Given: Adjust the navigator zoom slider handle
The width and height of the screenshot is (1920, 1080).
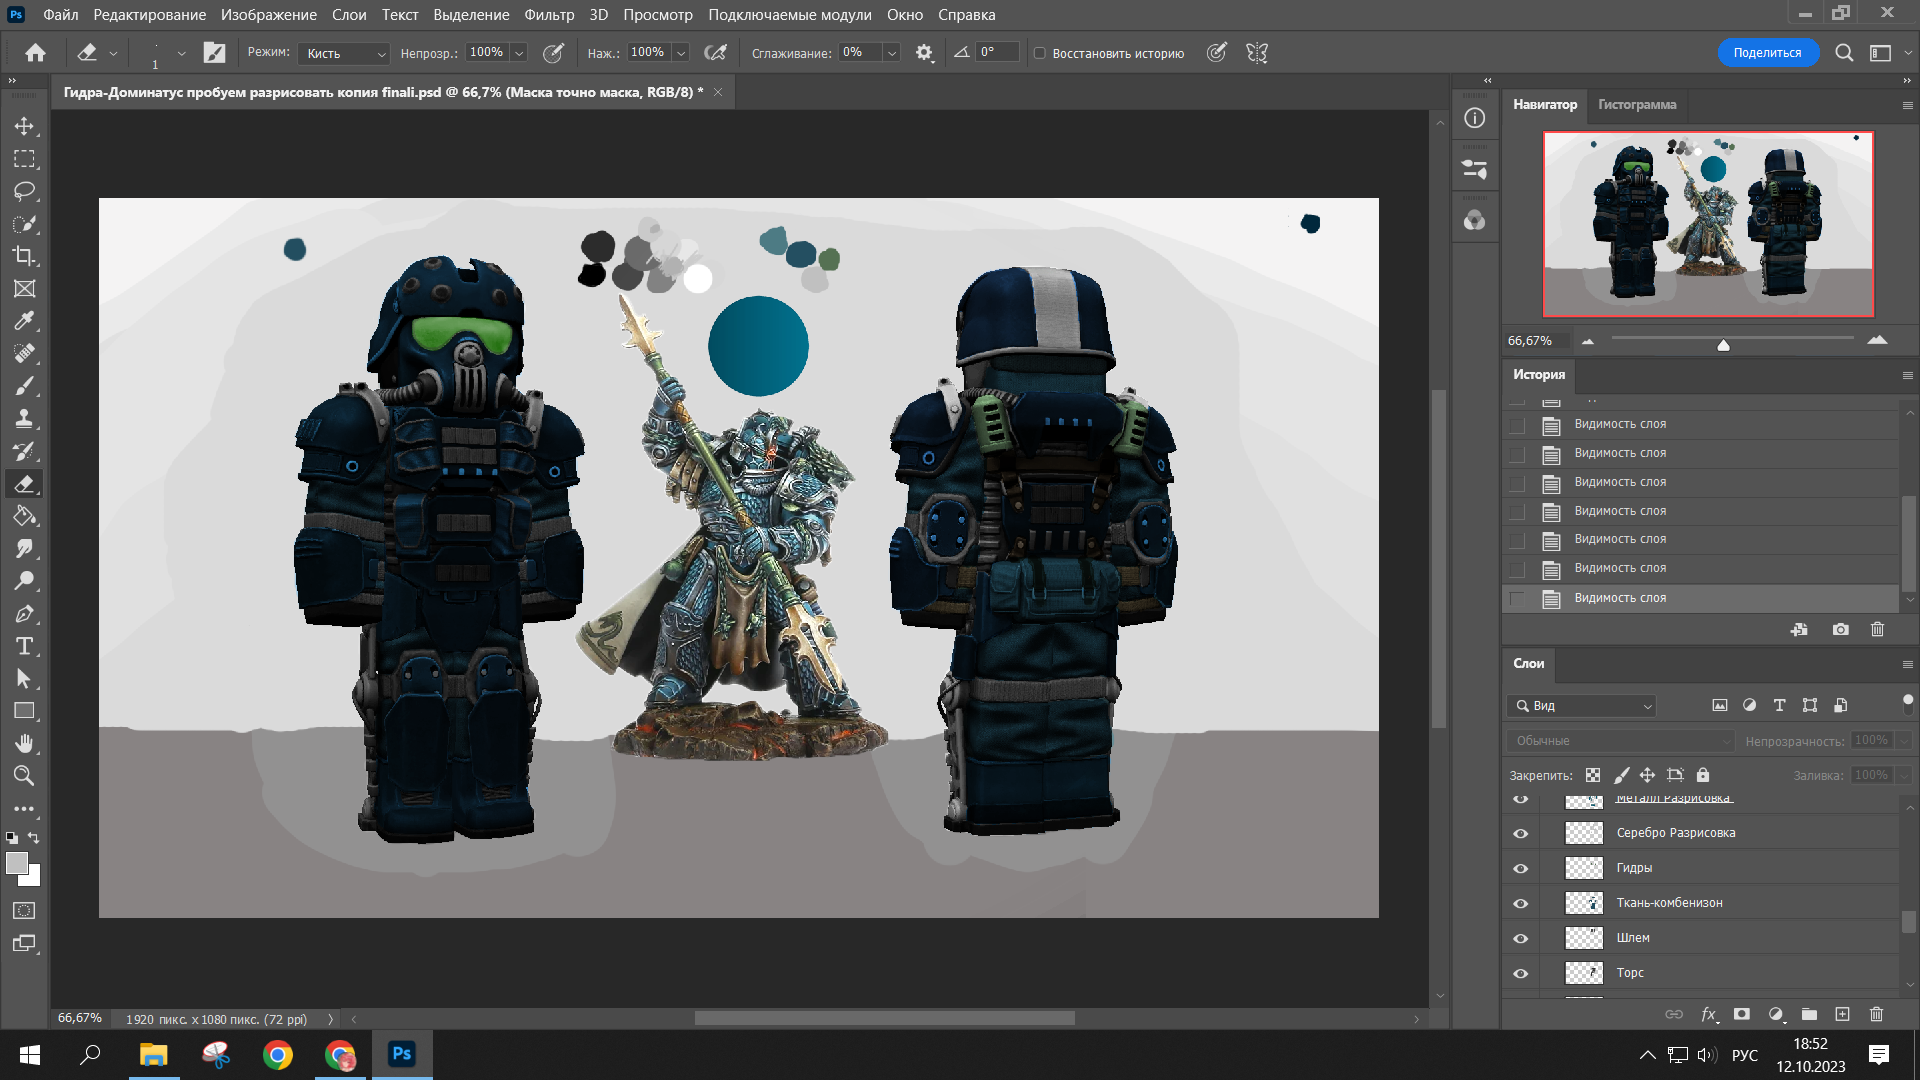Looking at the screenshot, I should tap(1723, 345).
